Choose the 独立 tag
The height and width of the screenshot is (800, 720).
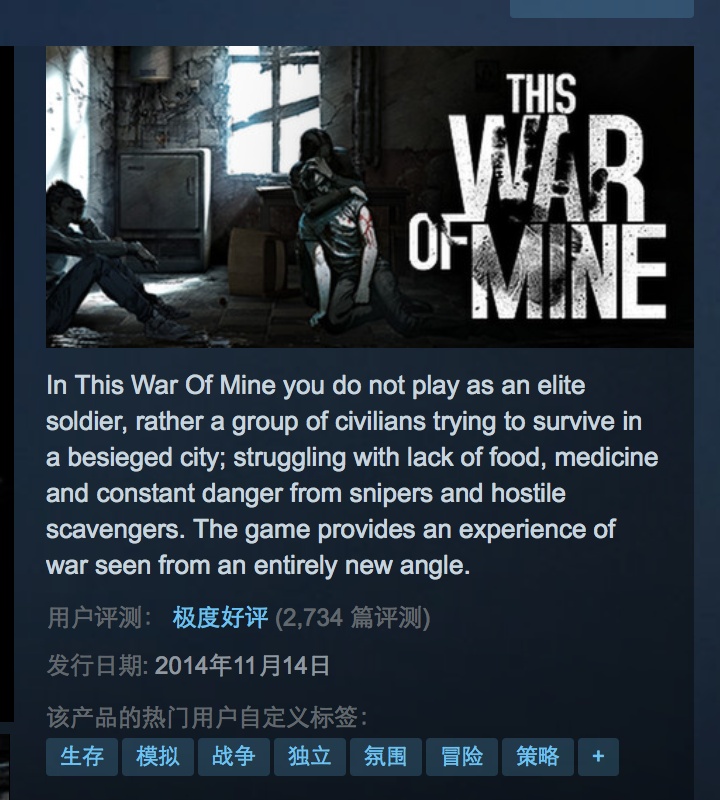tap(310, 757)
